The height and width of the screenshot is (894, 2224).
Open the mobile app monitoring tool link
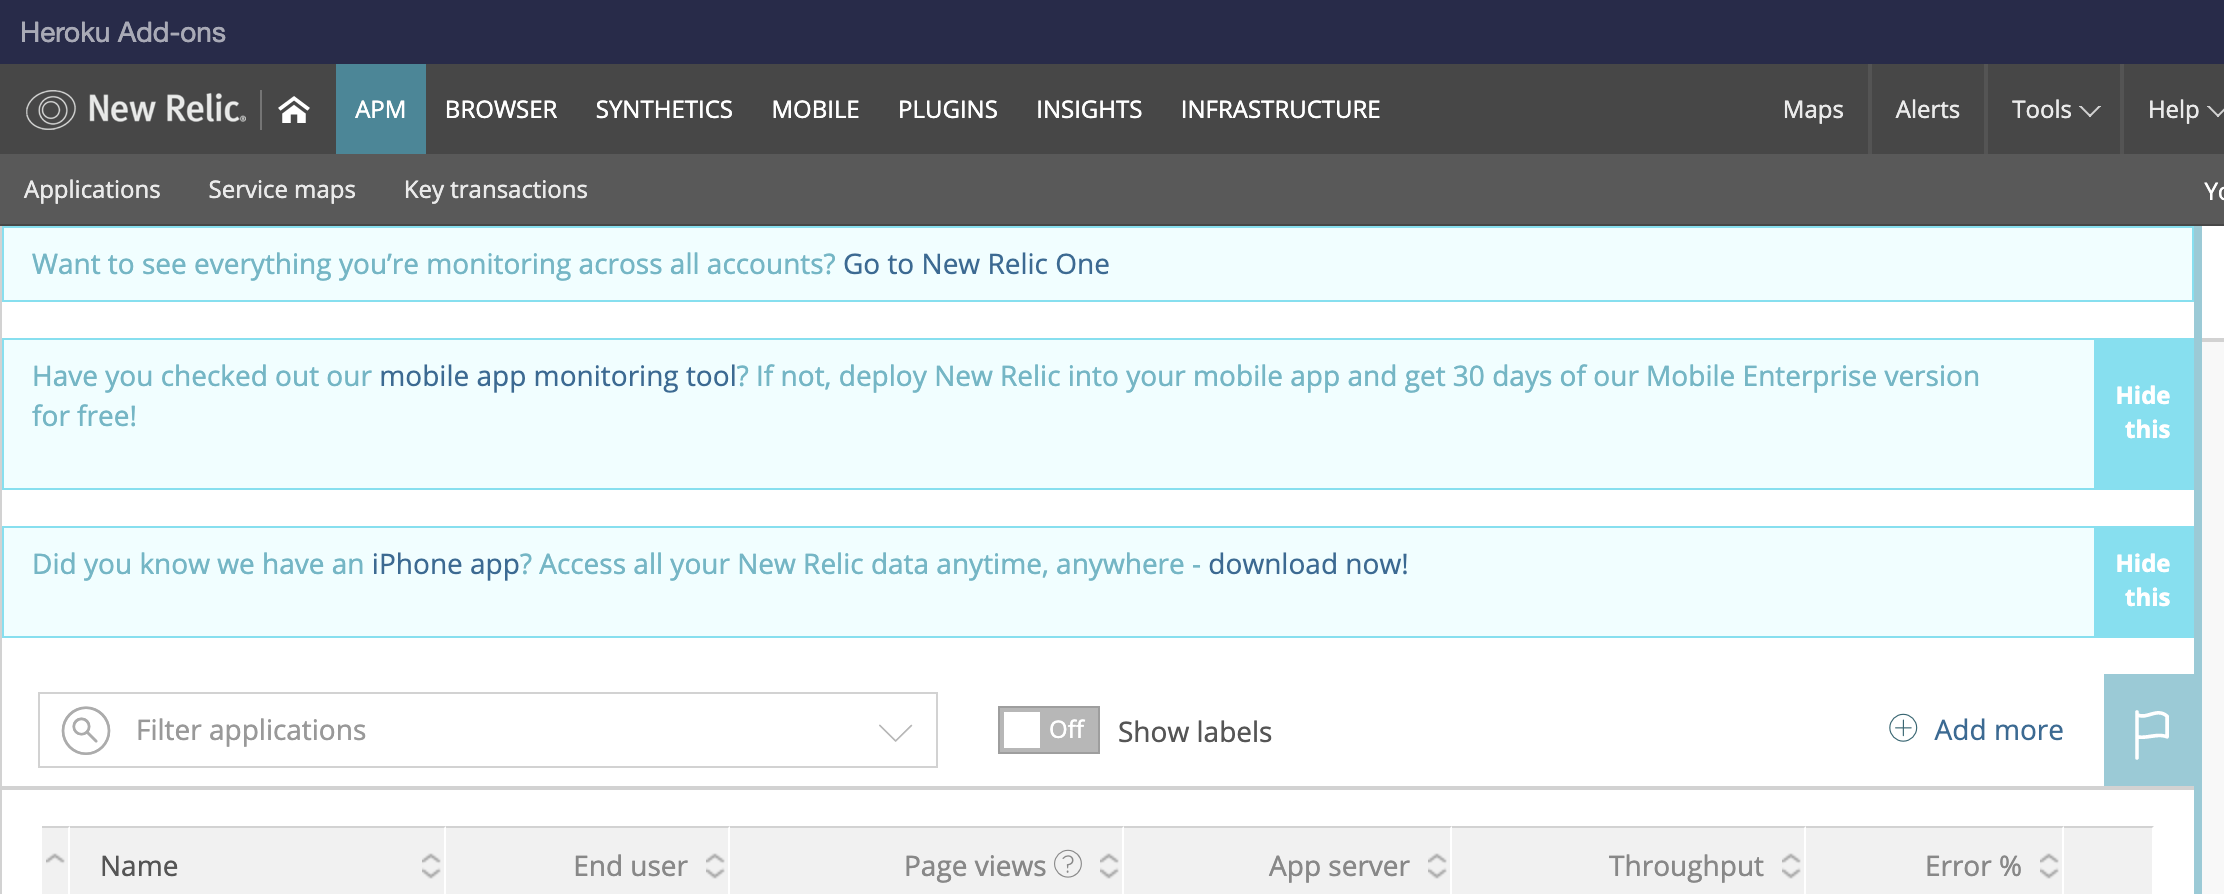[558, 376]
